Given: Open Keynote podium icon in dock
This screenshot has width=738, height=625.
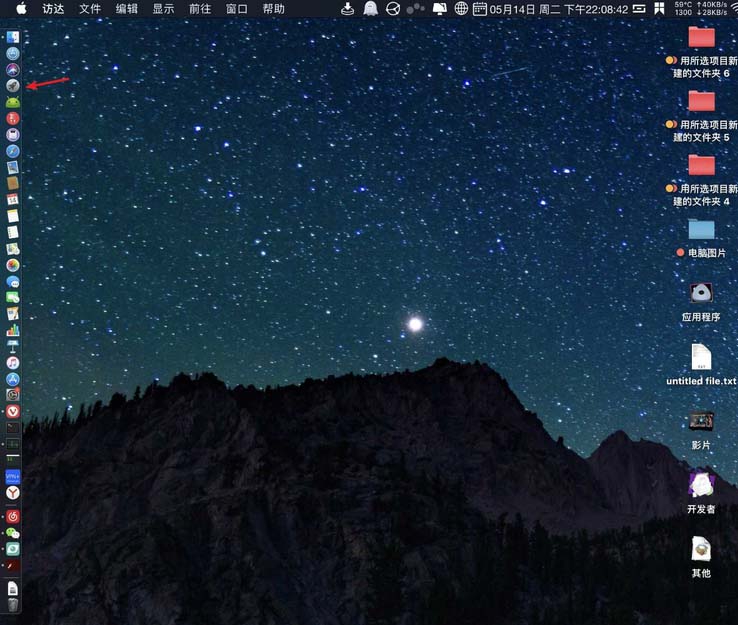Looking at the screenshot, I should click(x=13, y=346).
